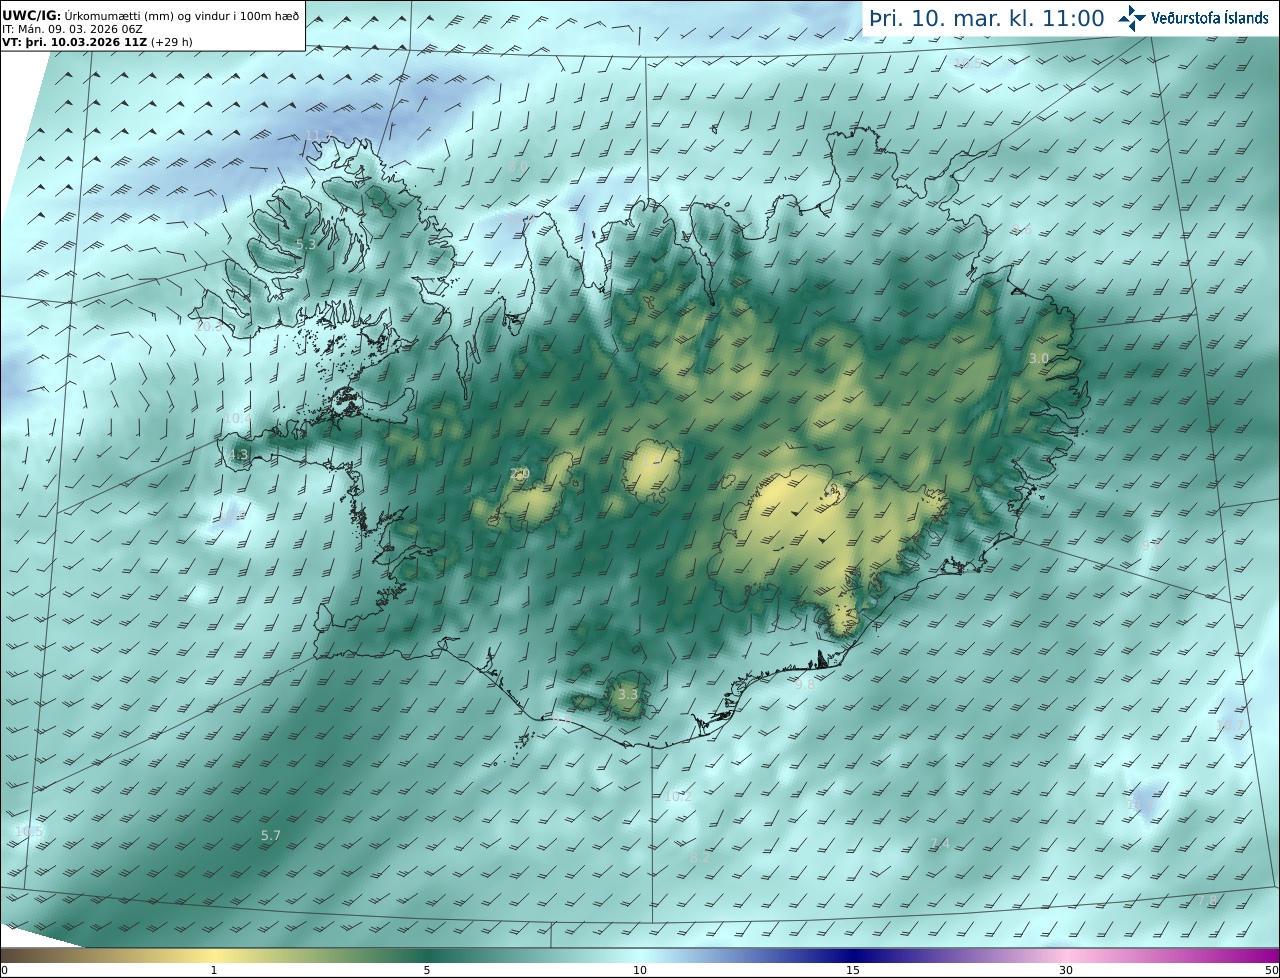1280x978 pixels.
Task: Click the colorbar tick label 15
Action: (853, 970)
